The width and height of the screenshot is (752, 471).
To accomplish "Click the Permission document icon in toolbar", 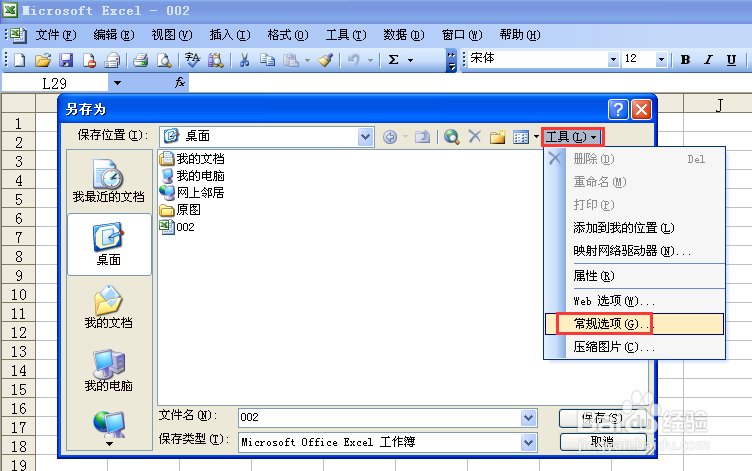I will click(89, 60).
